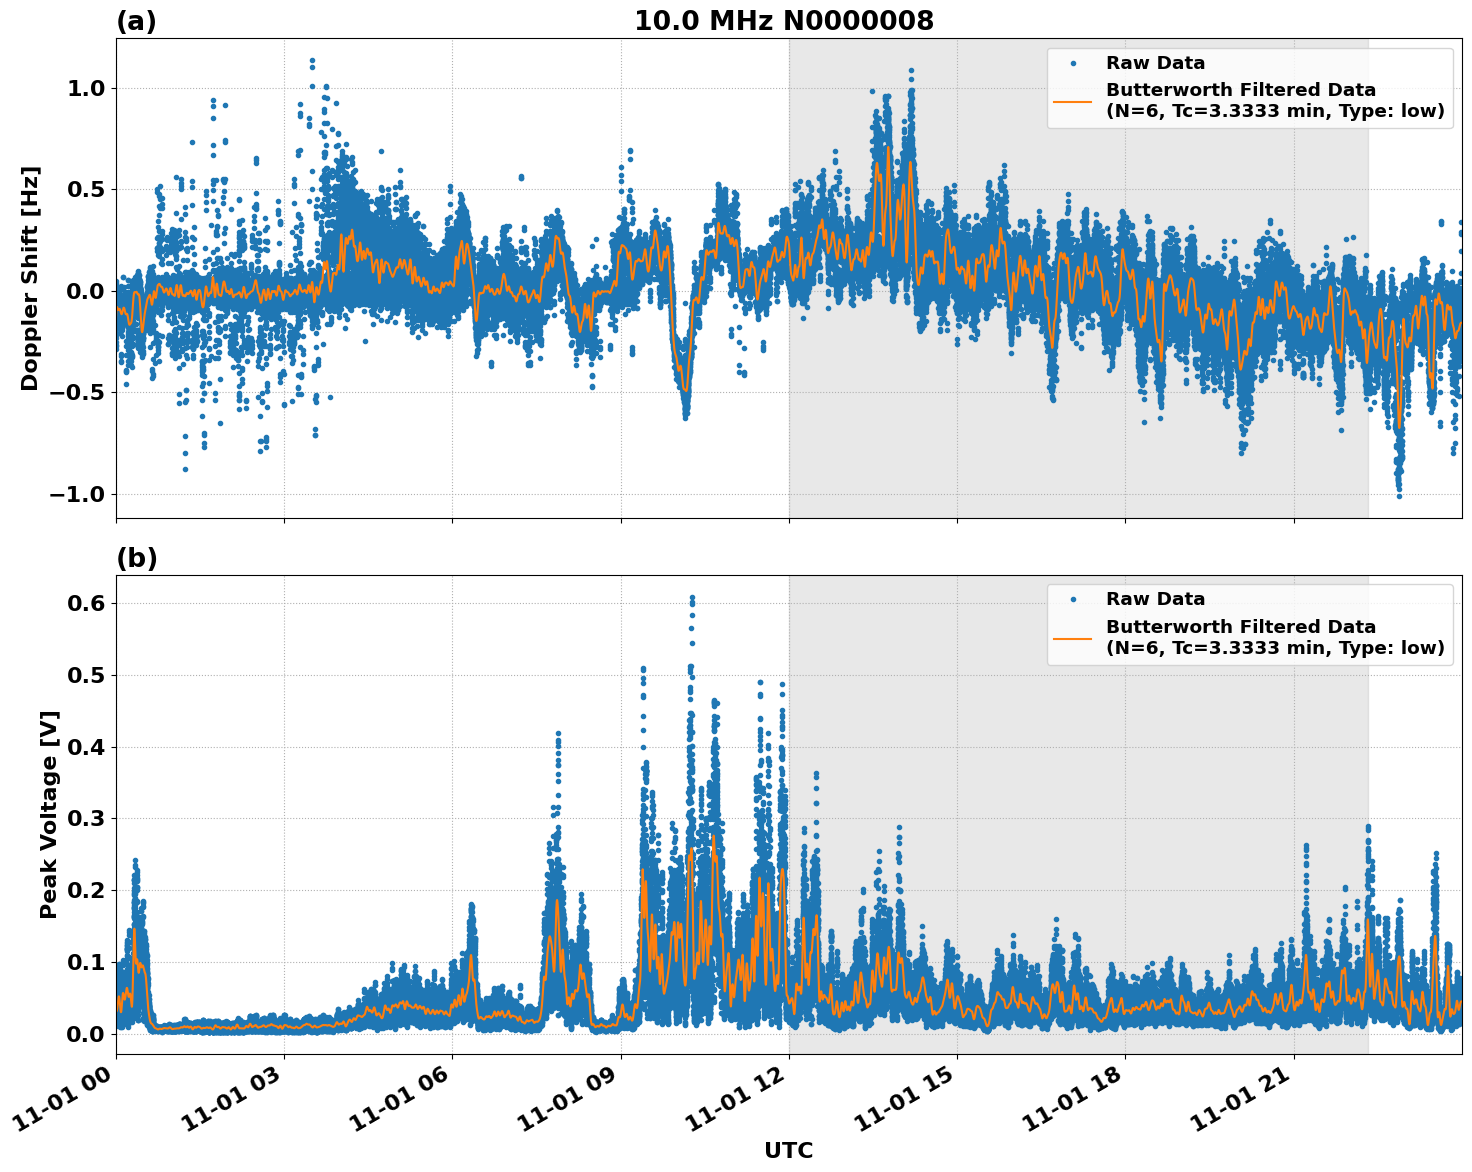Click the orange line sample in bottom panel legend
The height and width of the screenshot is (1172, 1472).
tap(1072, 637)
